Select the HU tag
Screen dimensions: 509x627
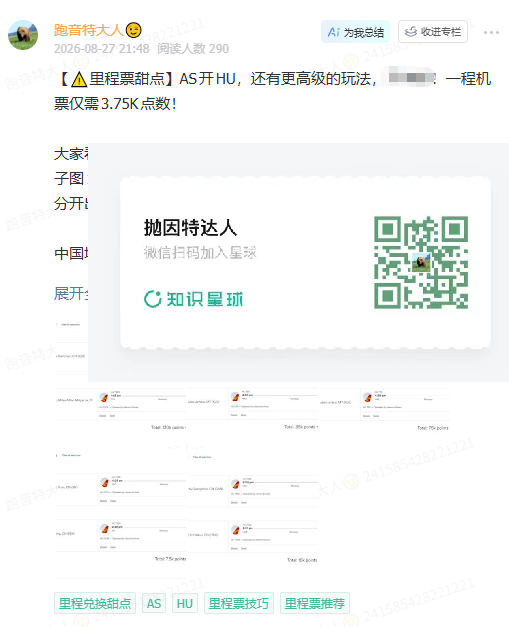[x=185, y=603]
